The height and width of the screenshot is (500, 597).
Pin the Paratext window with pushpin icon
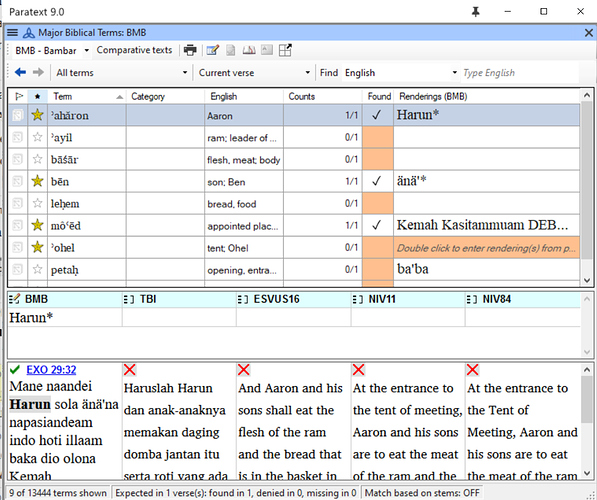(476, 12)
